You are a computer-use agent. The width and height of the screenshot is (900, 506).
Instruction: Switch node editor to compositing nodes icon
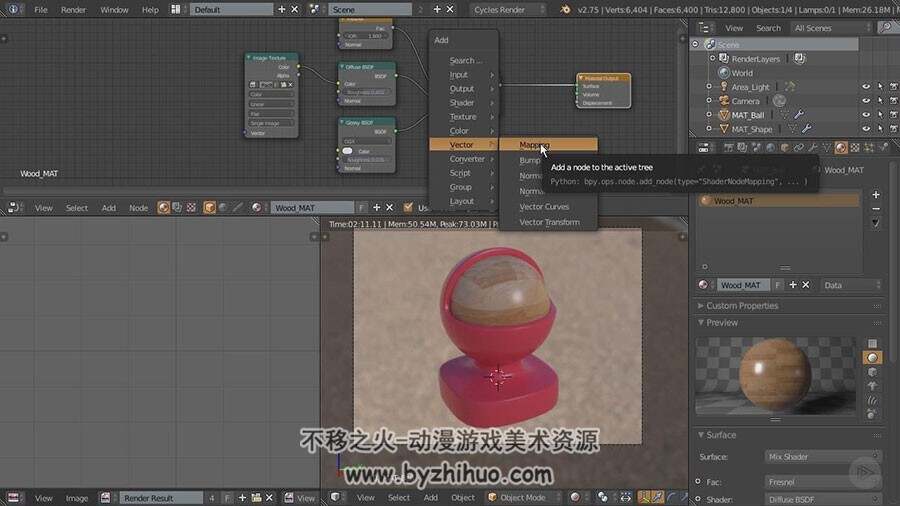tap(177, 208)
